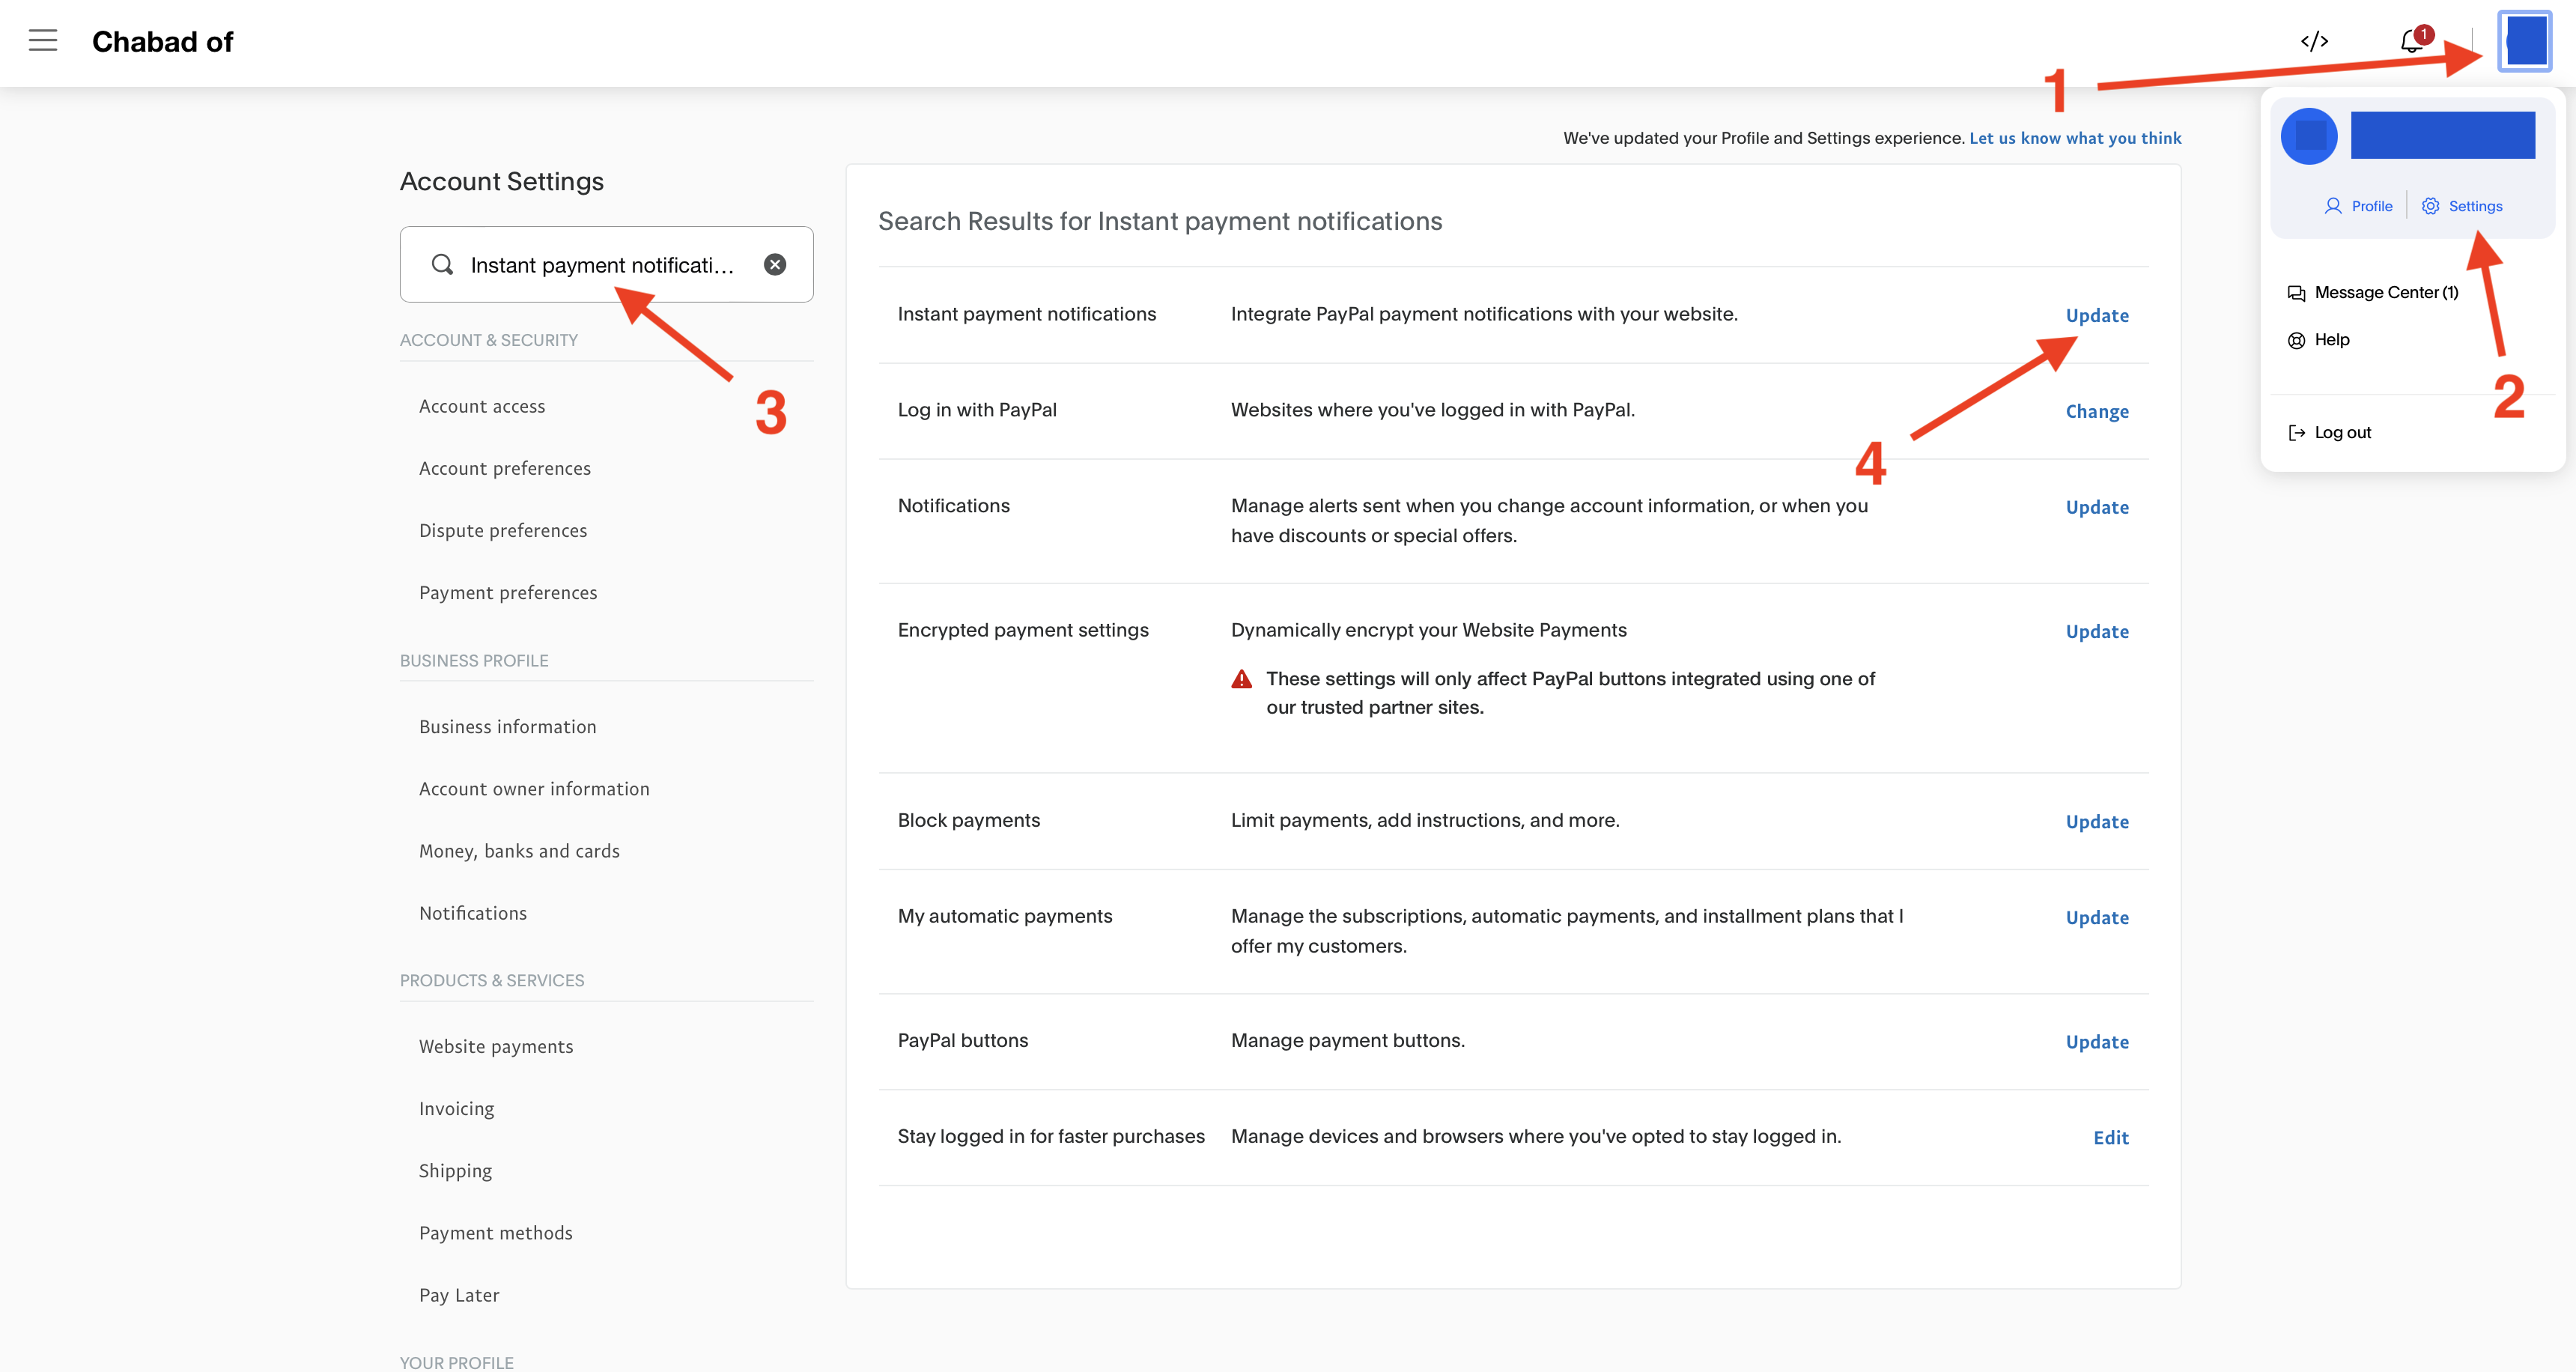This screenshot has height=1372, width=2576.
Task: Click the developer code brackets icon
Action: 2314,41
